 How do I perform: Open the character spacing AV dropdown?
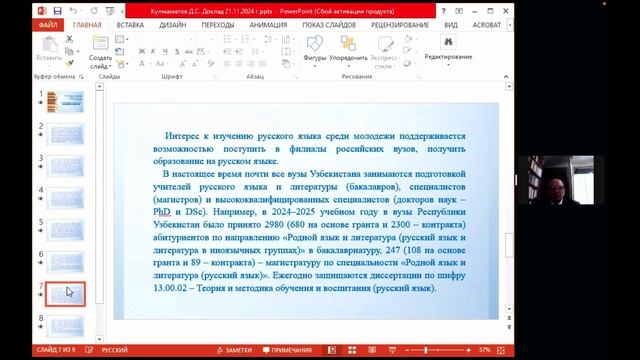click(202, 51)
